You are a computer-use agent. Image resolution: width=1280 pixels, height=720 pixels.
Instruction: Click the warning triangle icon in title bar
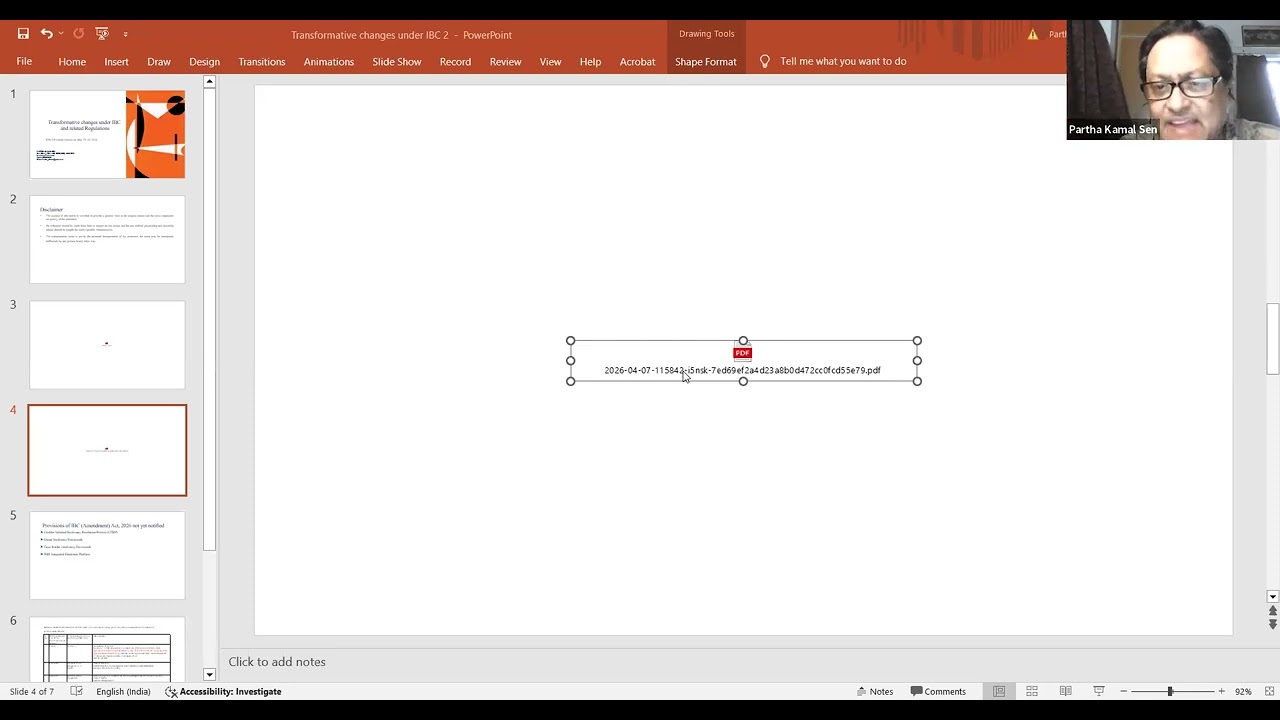[1033, 34]
